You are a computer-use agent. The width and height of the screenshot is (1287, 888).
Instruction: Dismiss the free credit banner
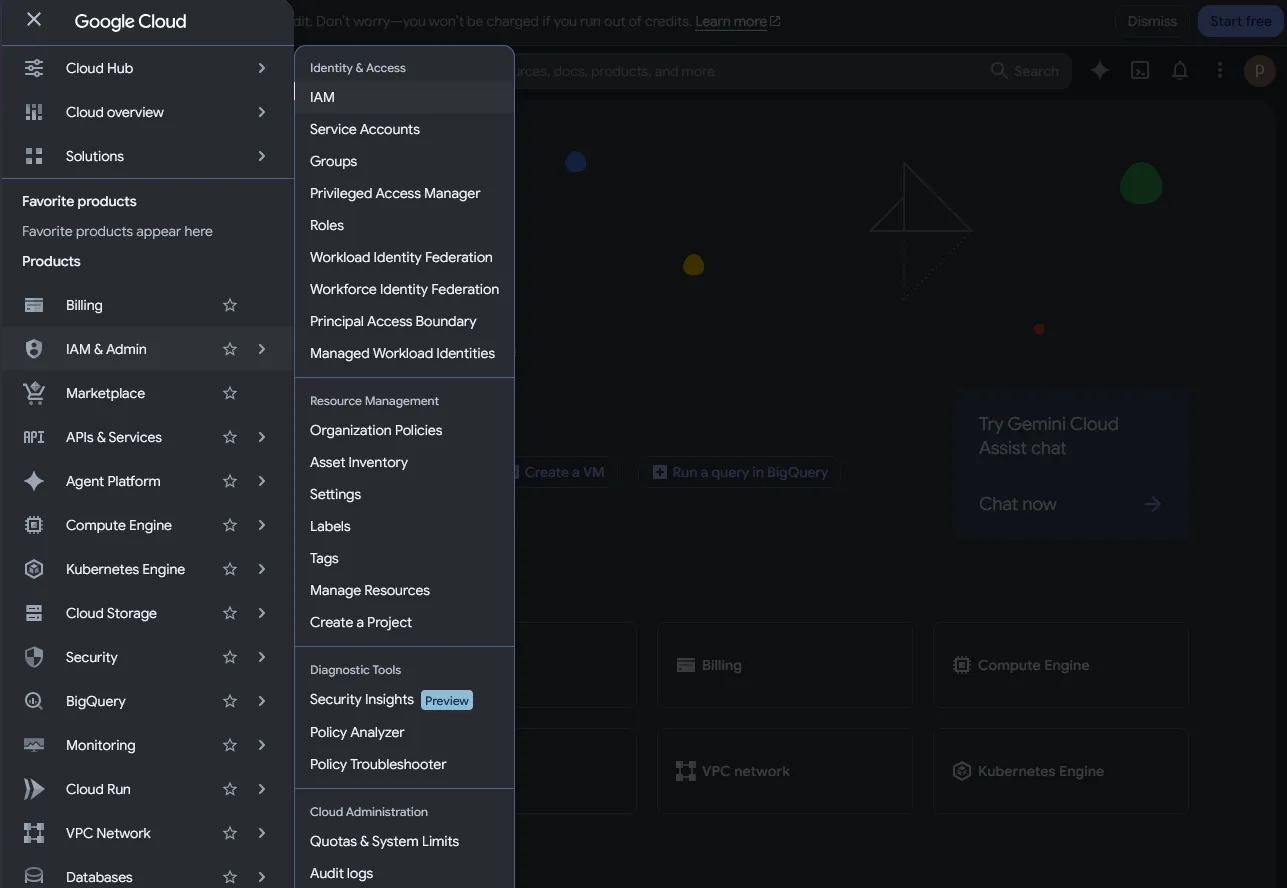[1152, 21]
